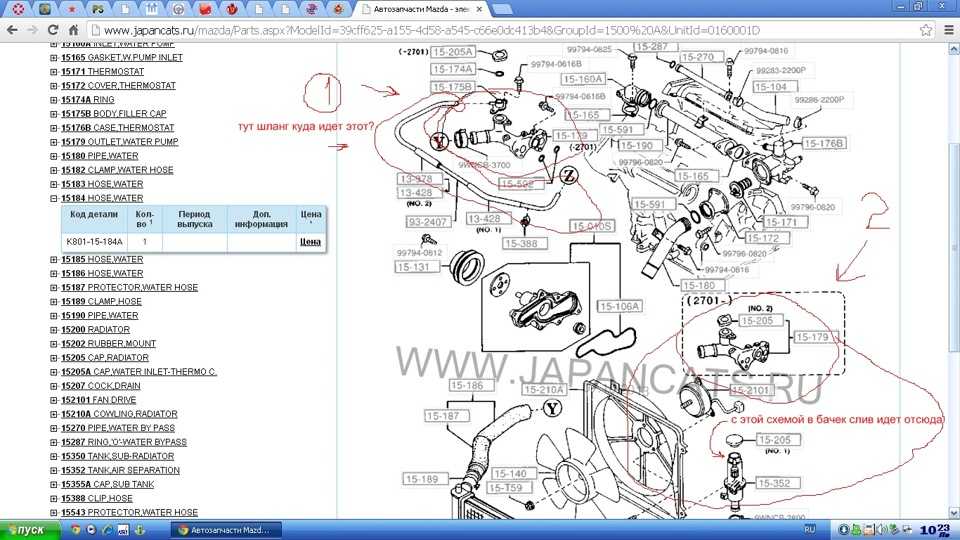Open the 15388 CLIP,HOSE link
Image resolution: width=960 pixels, height=540 pixels.
(97, 498)
